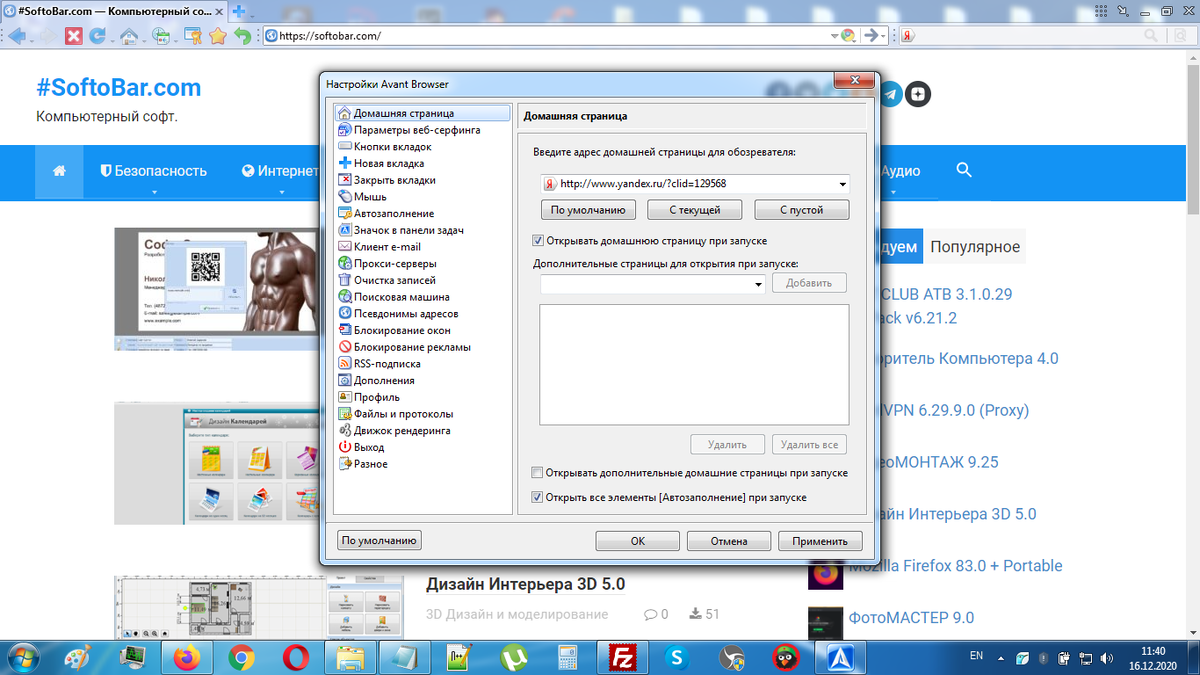Open 'Аудио' site menu item
The width and height of the screenshot is (1200, 675).
(900, 171)
